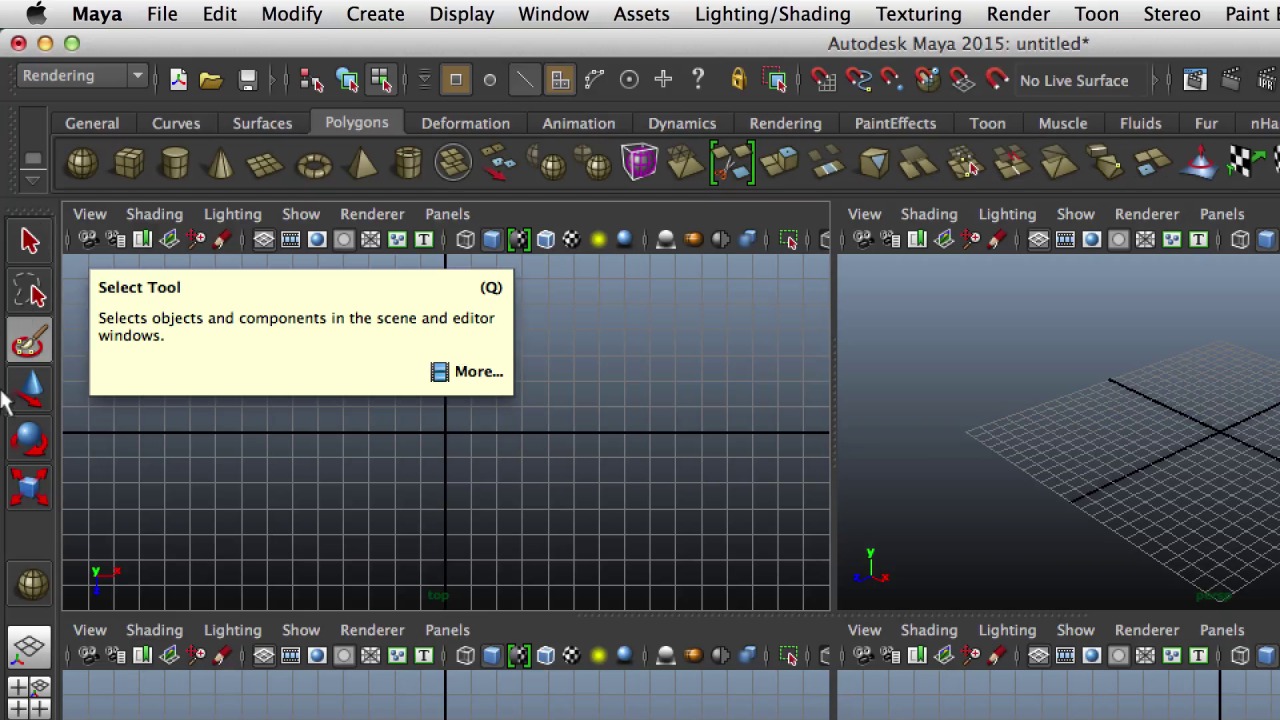Activate the Rotate tool in the toolbox
1280x720 pixels.
[x=29, y=440]
